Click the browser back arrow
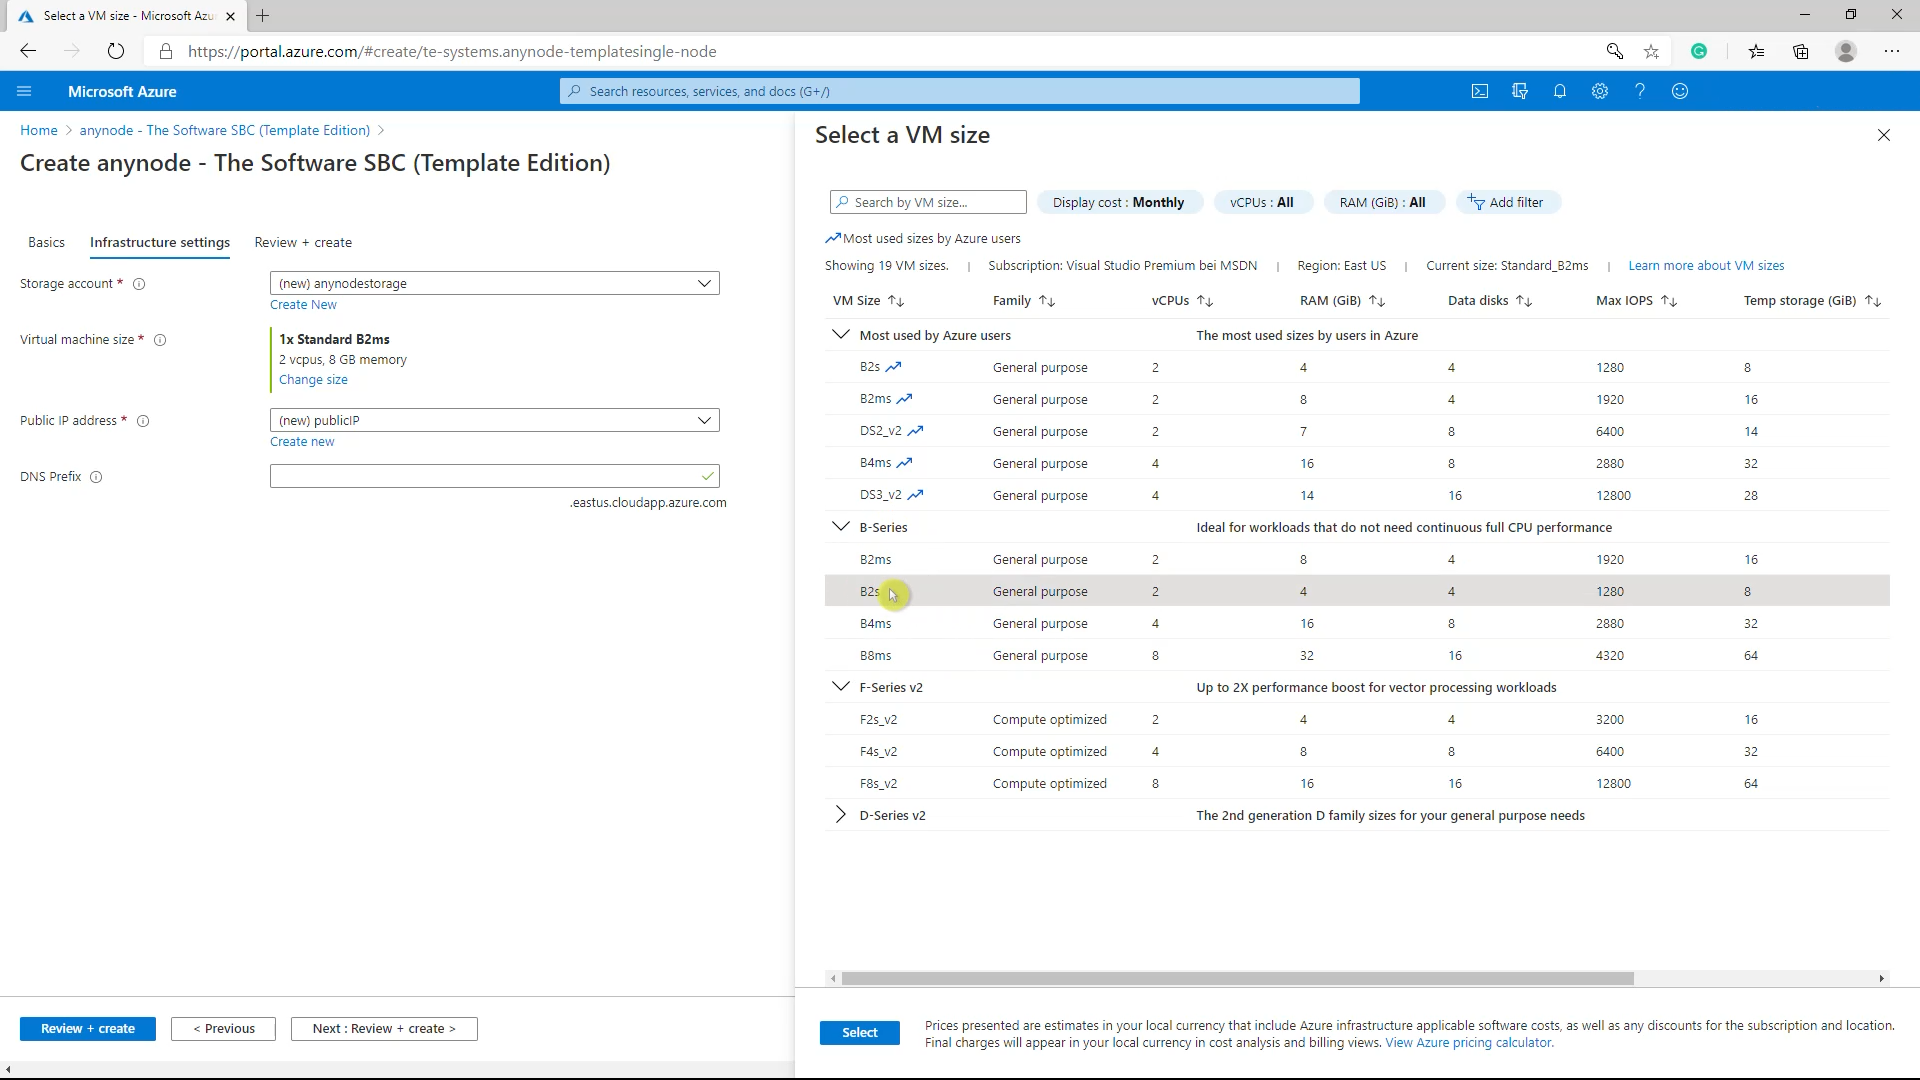This screenshot has width=1920, height=1080. [28, 51]
